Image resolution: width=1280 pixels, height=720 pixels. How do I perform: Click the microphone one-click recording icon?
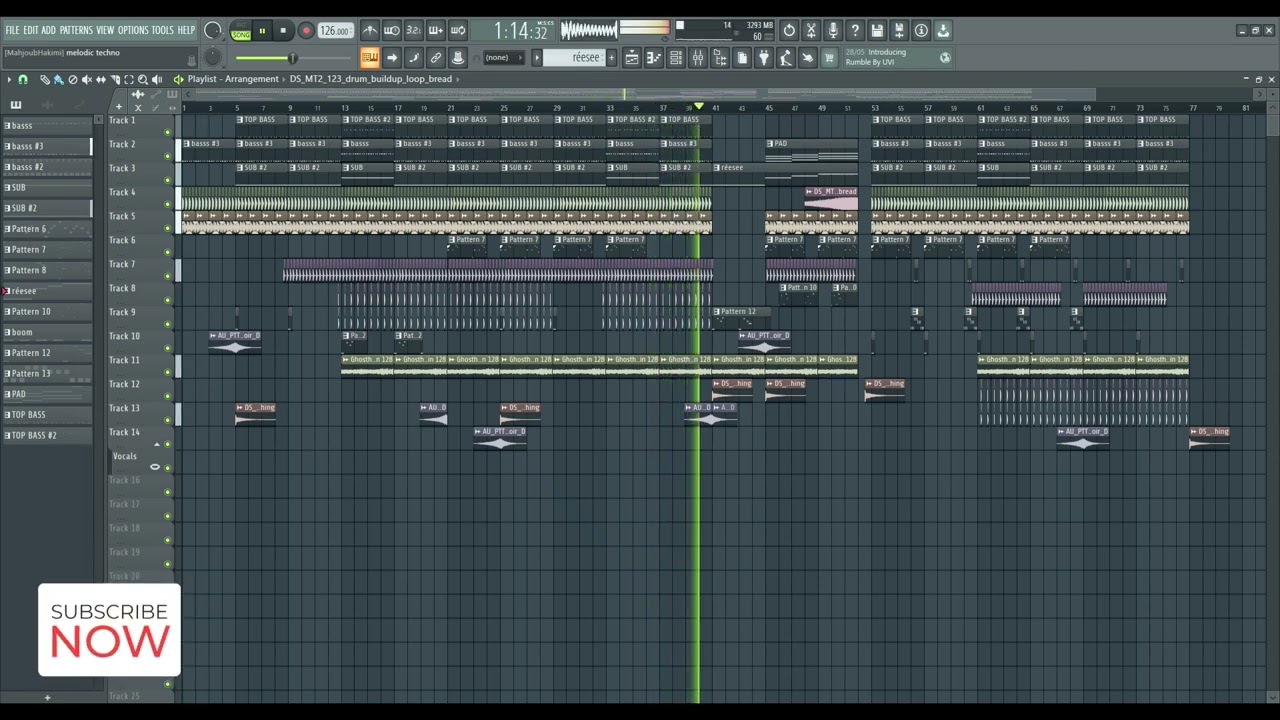[833, 31]
